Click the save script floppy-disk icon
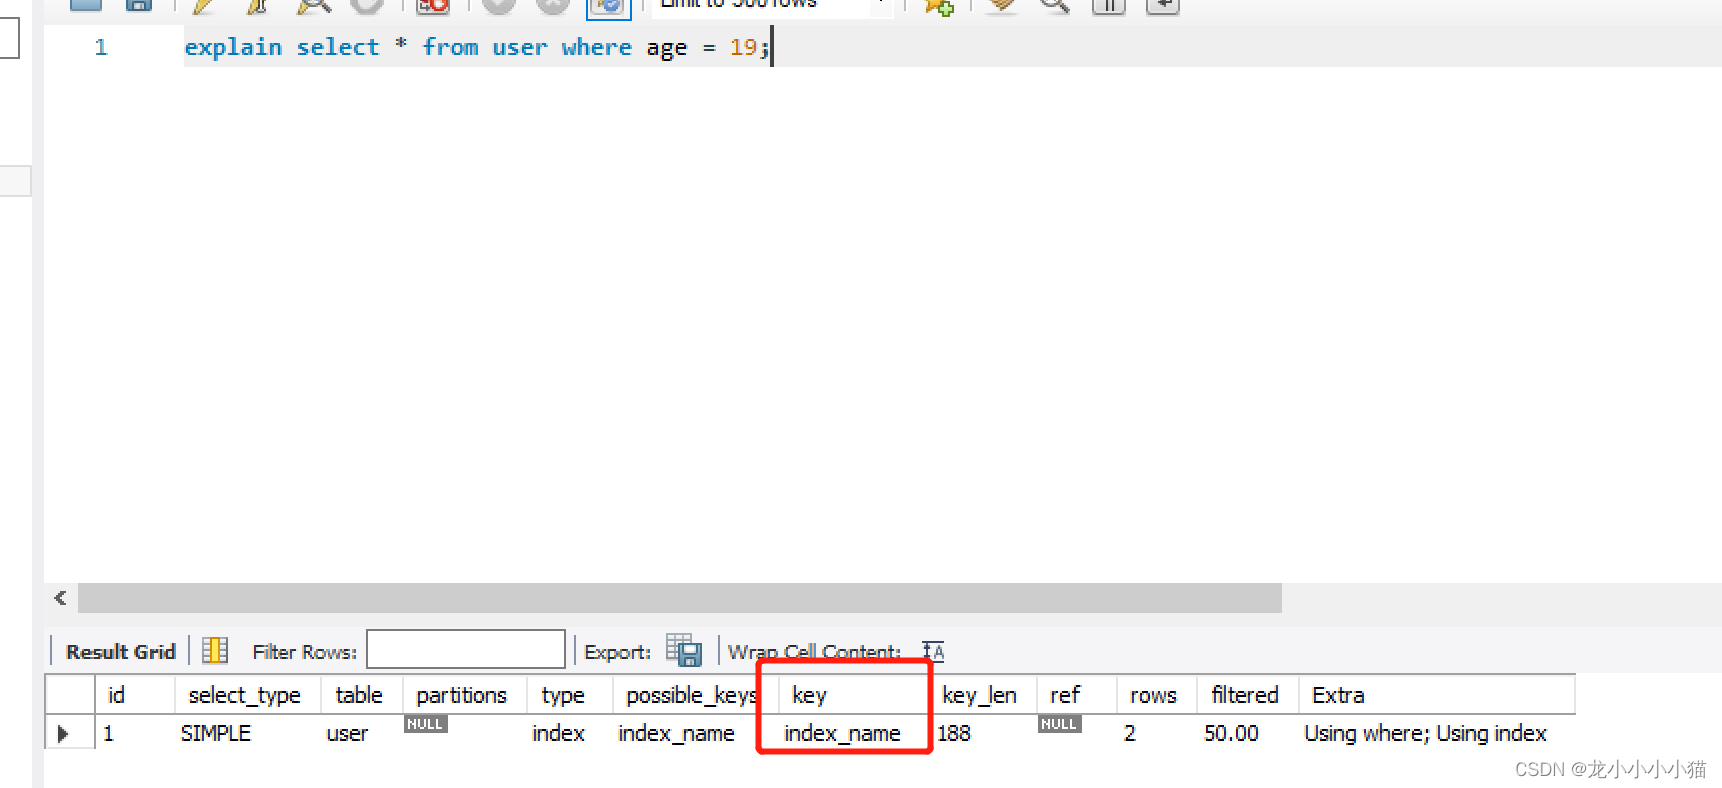The image size is (1722, 788). (139, 5)
